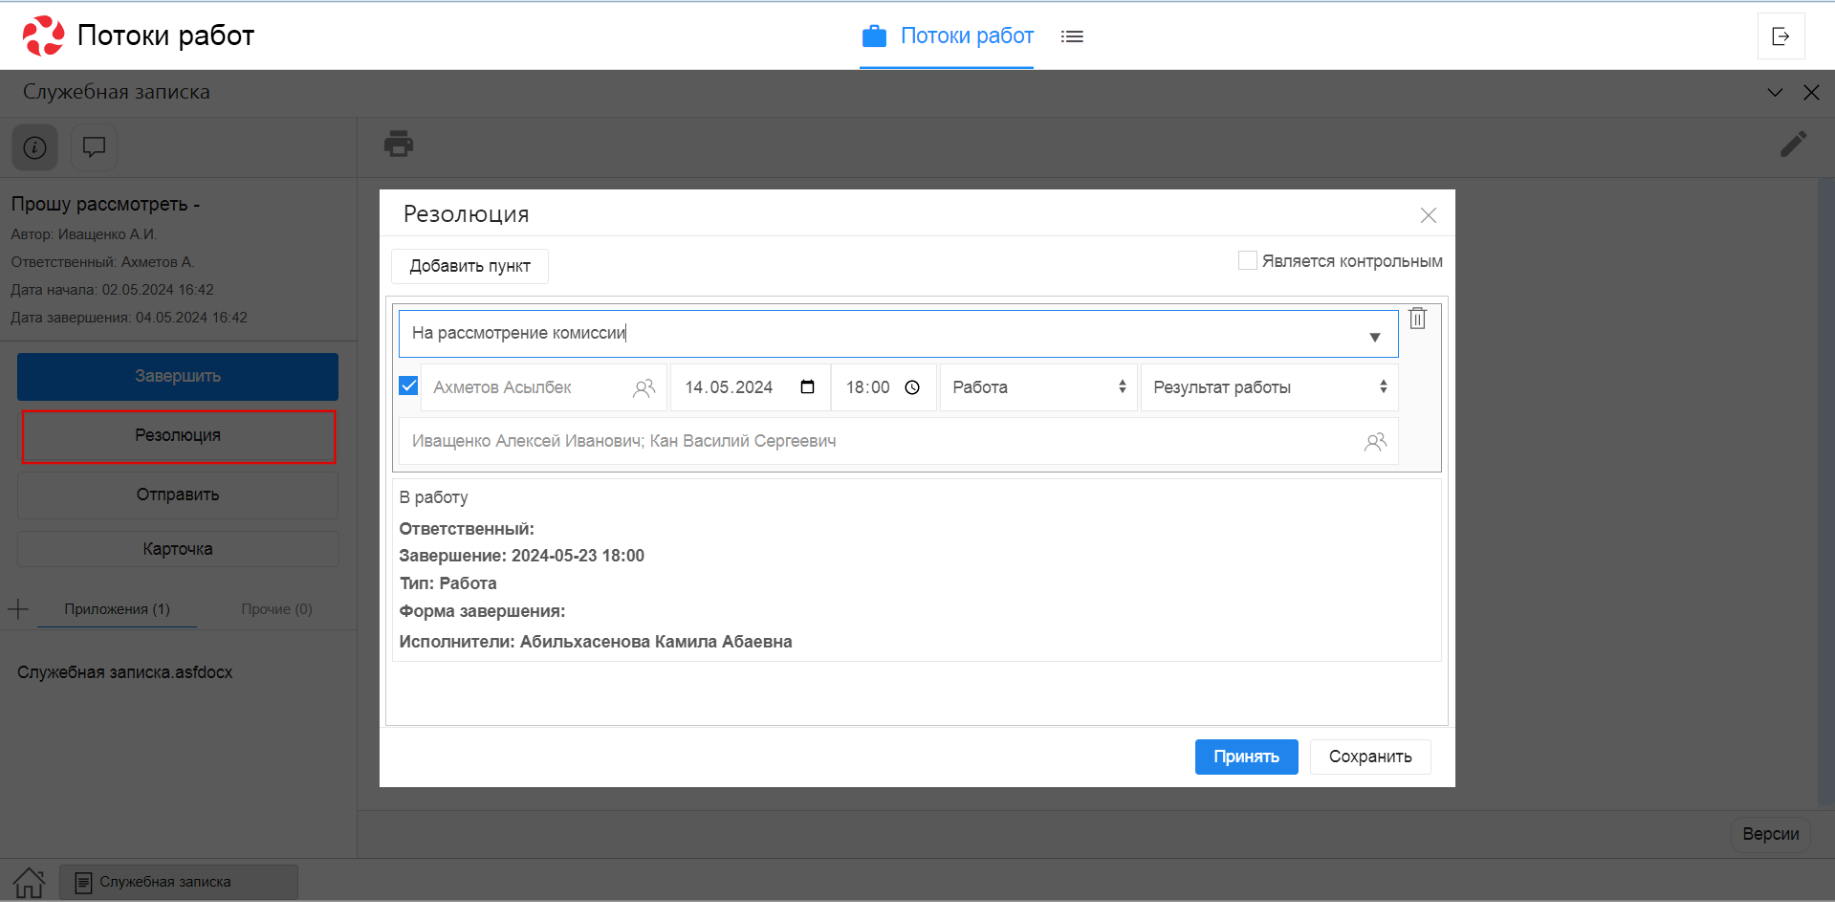The height and width of the screenshot is (902, 1835).
Task: Open the Работа type dropdown
Action: pos(1039,387)
